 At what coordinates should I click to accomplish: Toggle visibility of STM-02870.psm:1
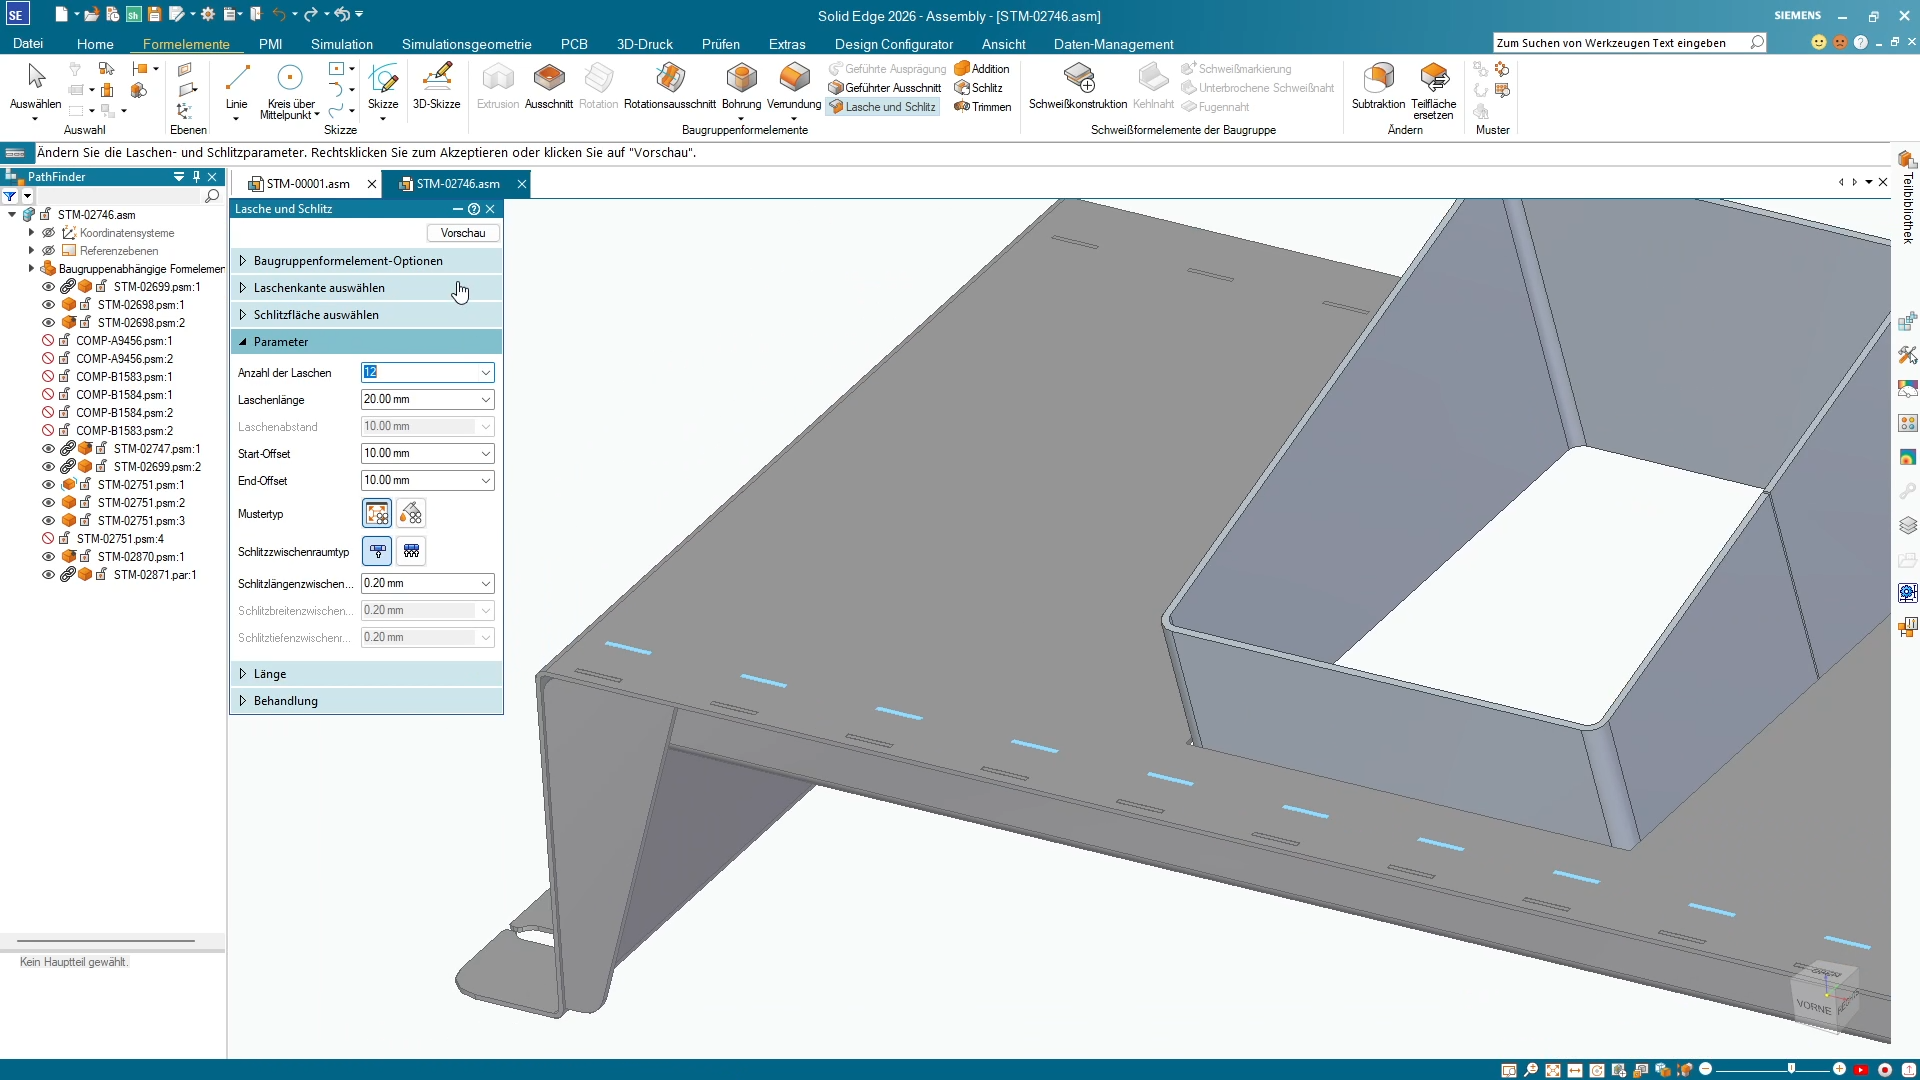(x=48, y=557)
